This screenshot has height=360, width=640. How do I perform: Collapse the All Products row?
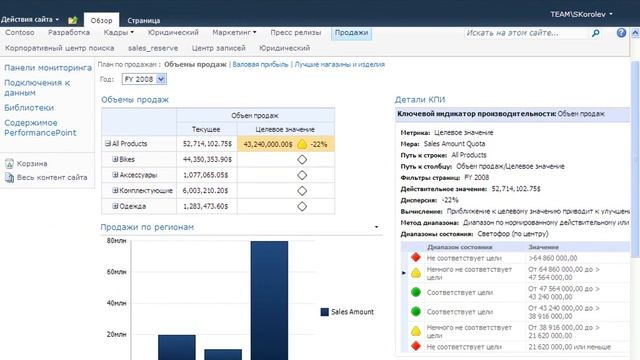pos(108,143)
